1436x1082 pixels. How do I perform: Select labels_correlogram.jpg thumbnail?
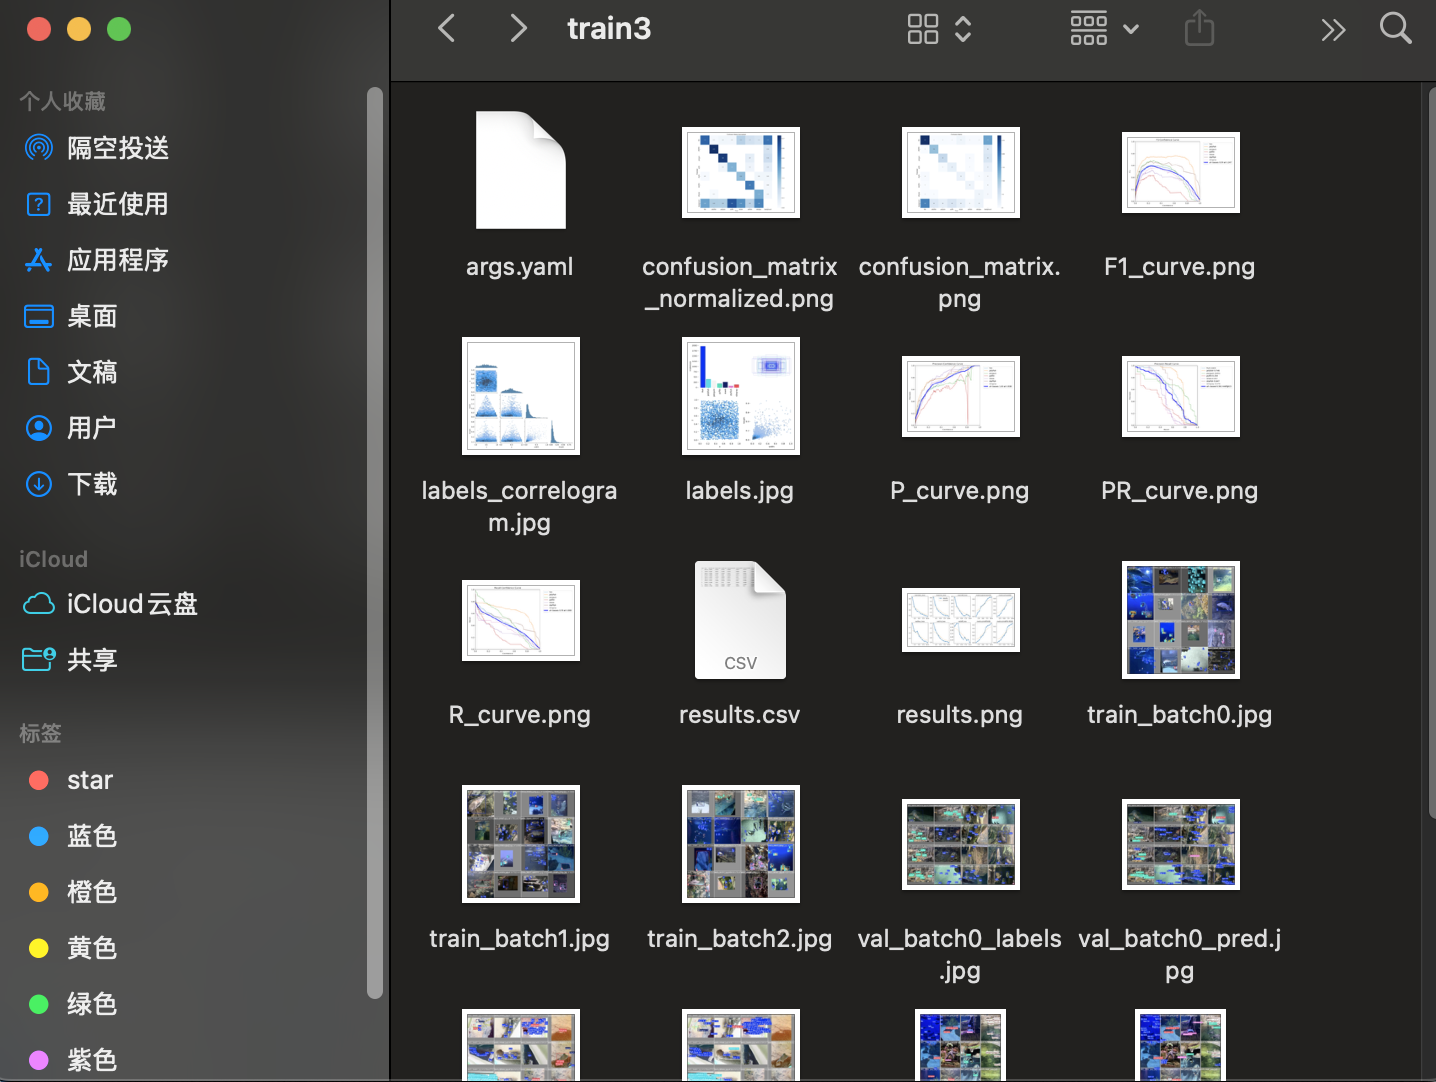[520, 395]
